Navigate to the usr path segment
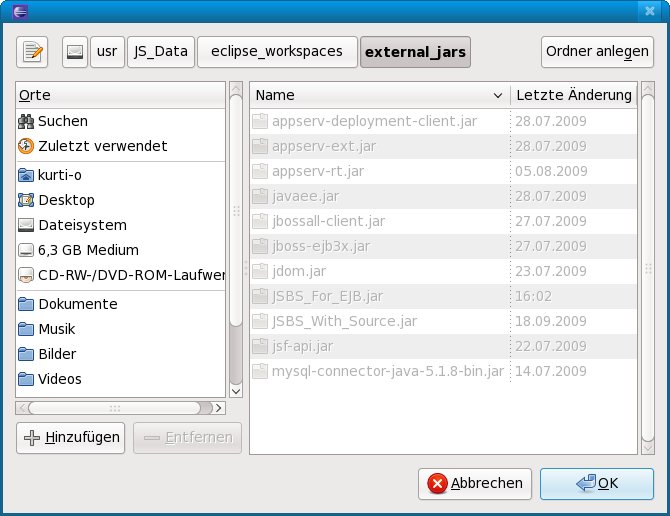The height and width of the screenshot is (516, 670). (105, 51)
